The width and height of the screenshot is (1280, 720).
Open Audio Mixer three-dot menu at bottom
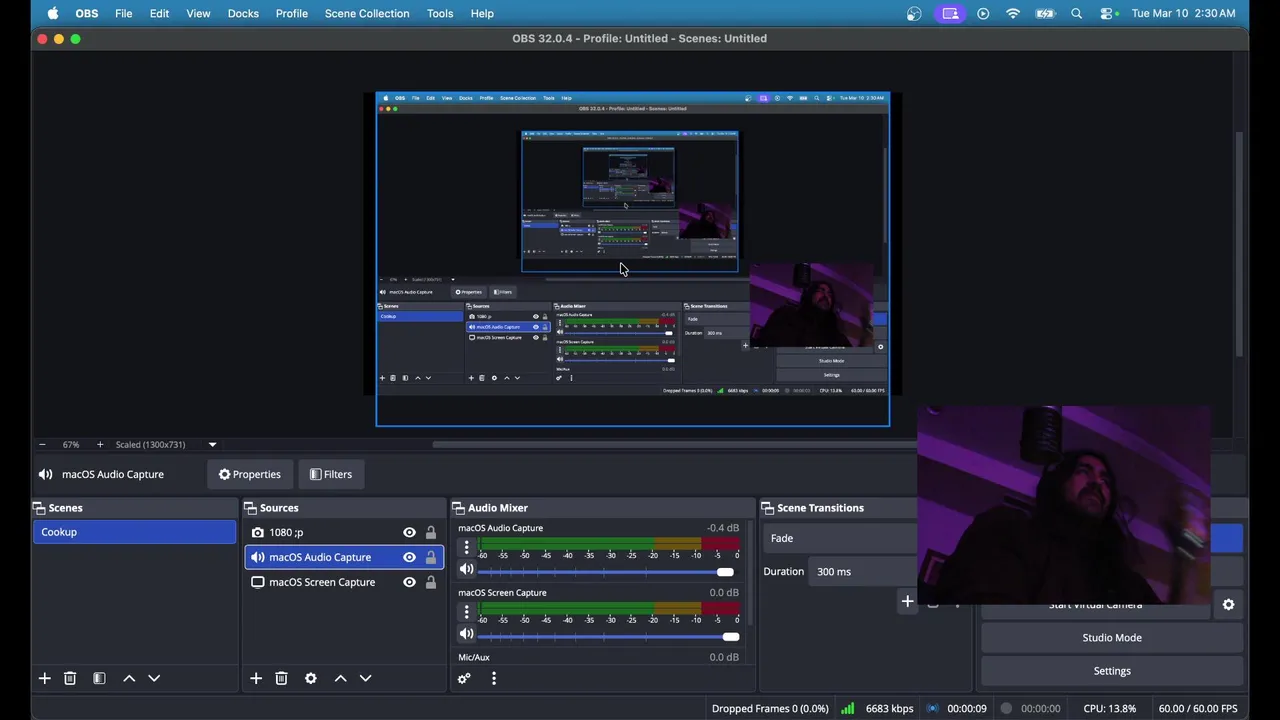(493, 678)
